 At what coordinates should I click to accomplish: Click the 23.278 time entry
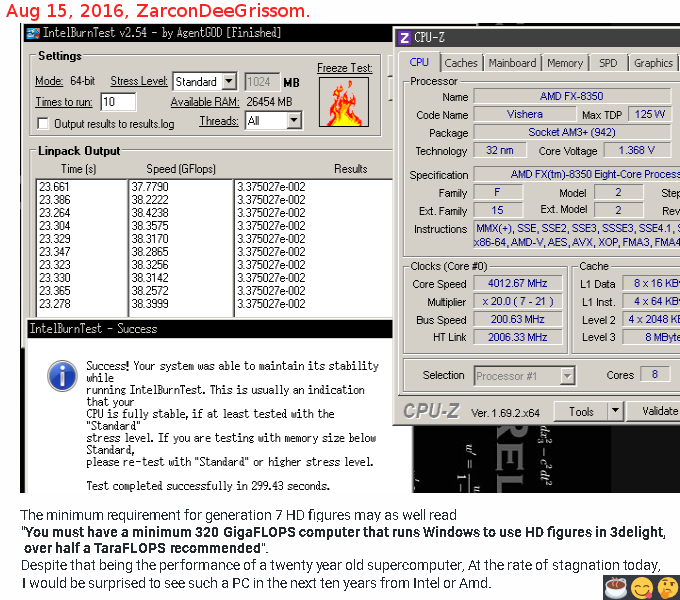click(x=54, y=304)
